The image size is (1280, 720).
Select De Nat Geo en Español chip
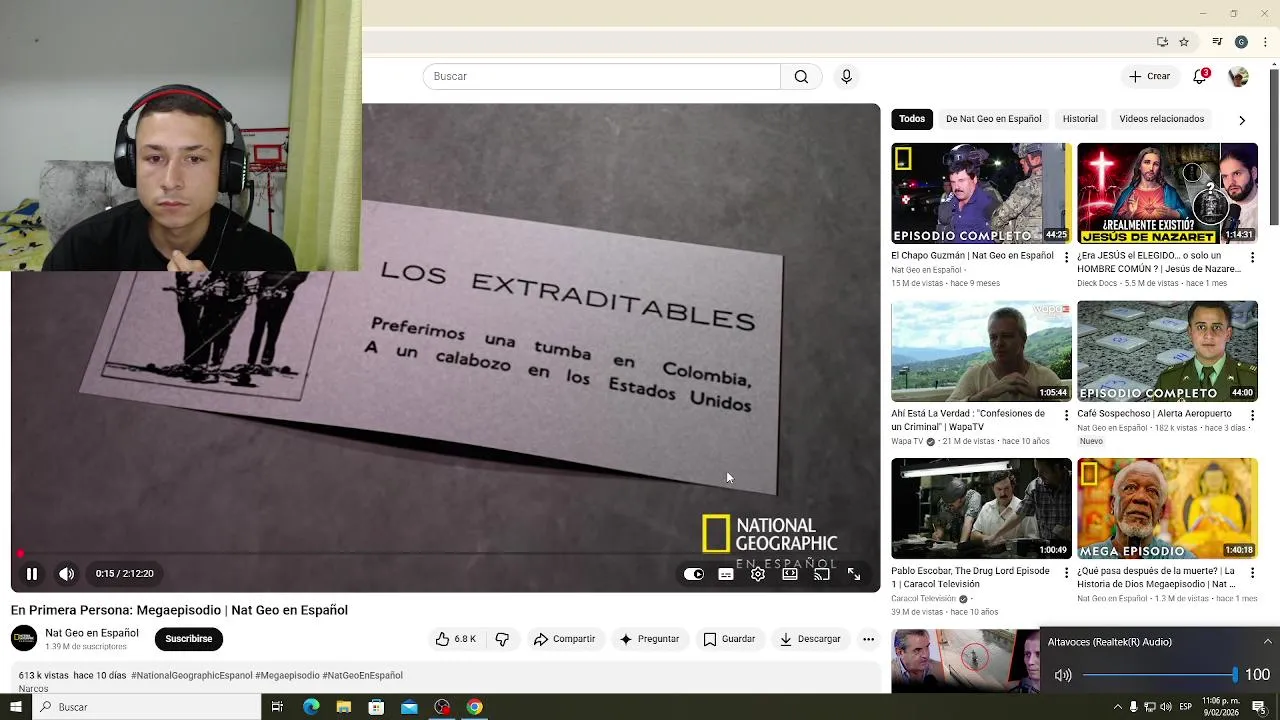tap(993, 119)
